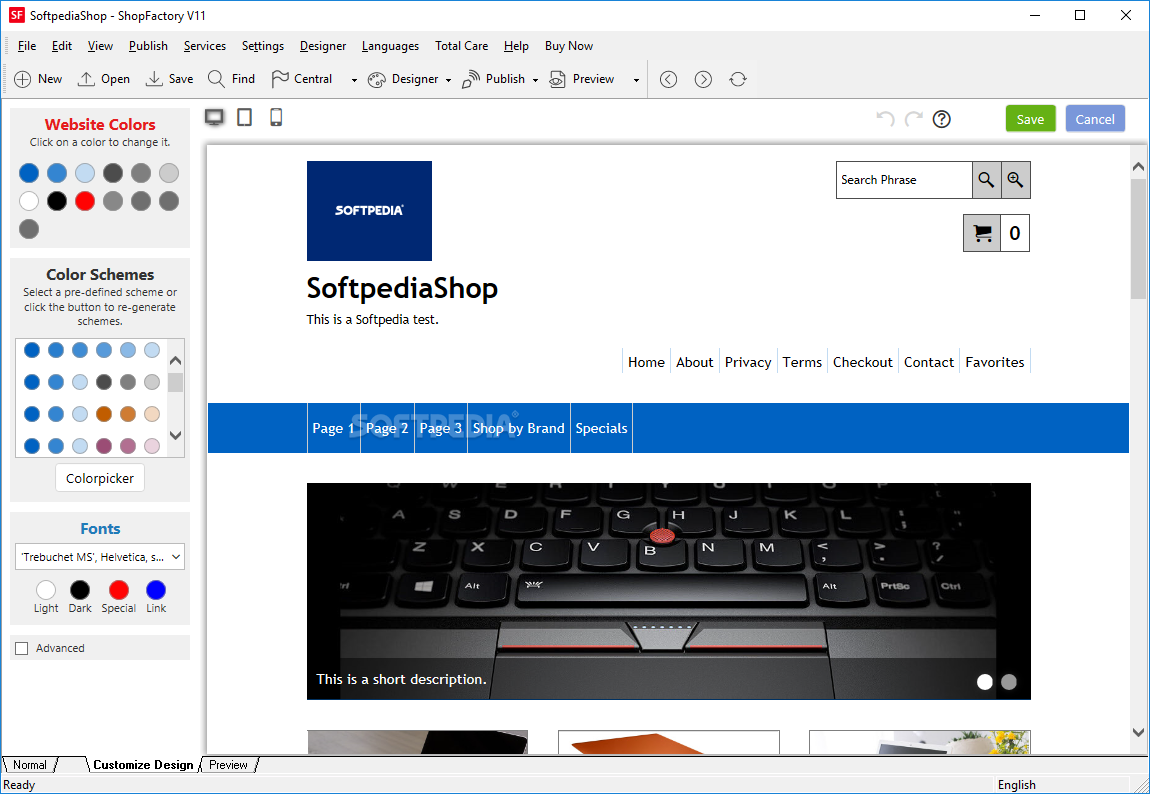Click page scrollbar down arrow

click(x=1138, y=732)
